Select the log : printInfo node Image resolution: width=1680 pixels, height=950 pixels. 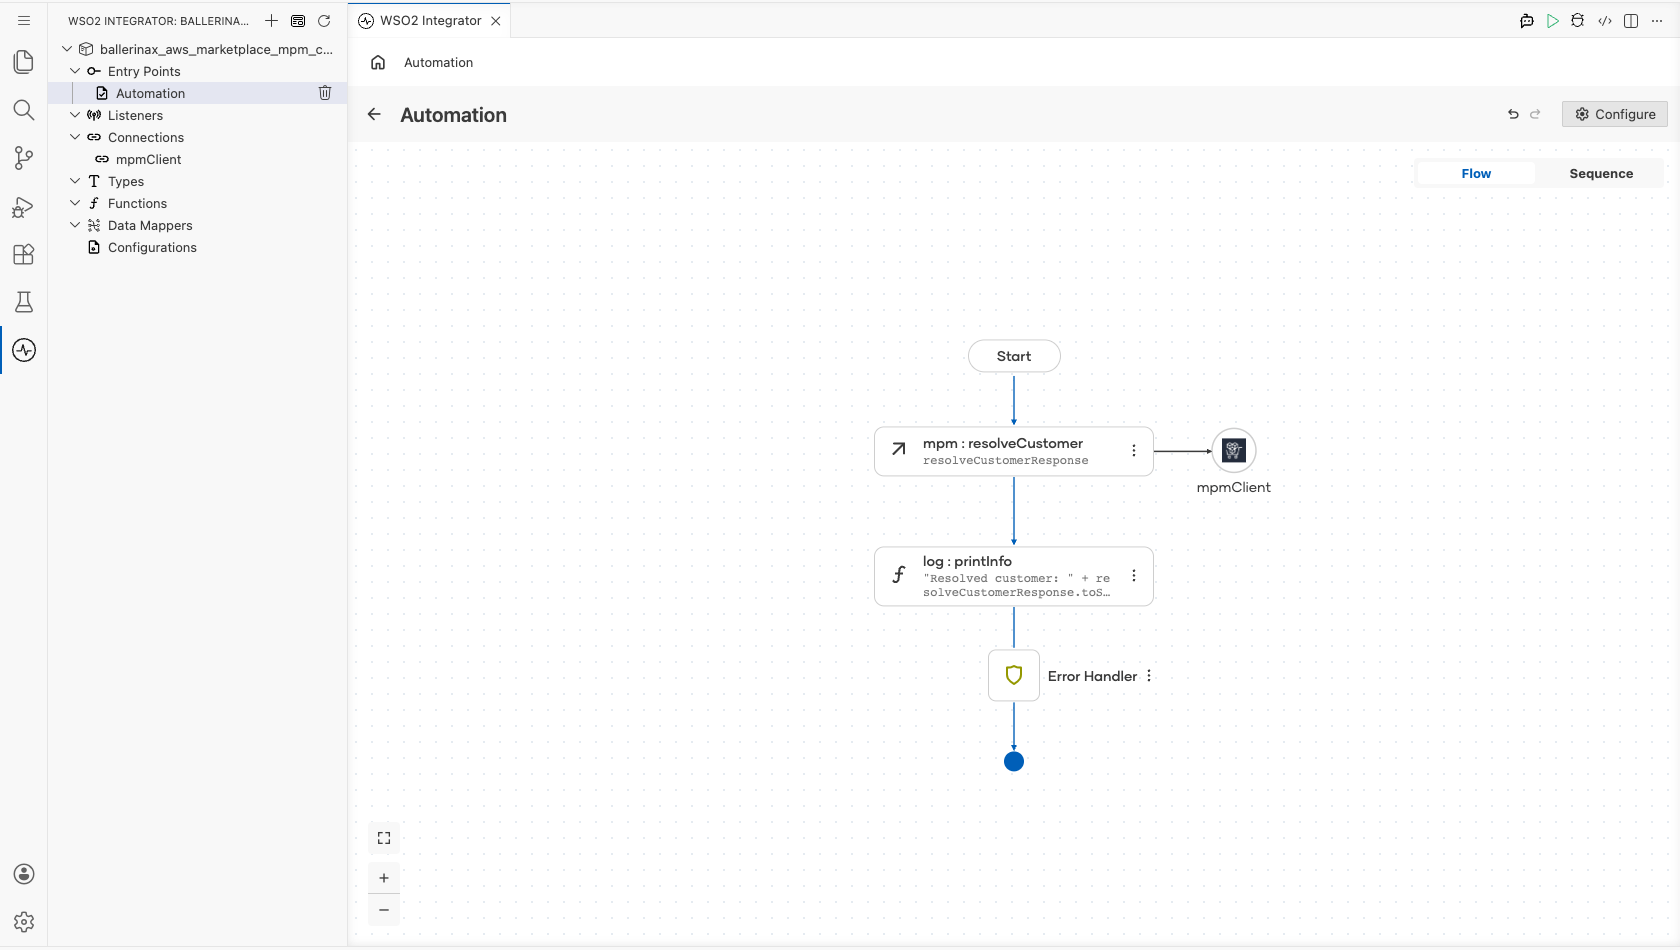[x=1014, y=576]
